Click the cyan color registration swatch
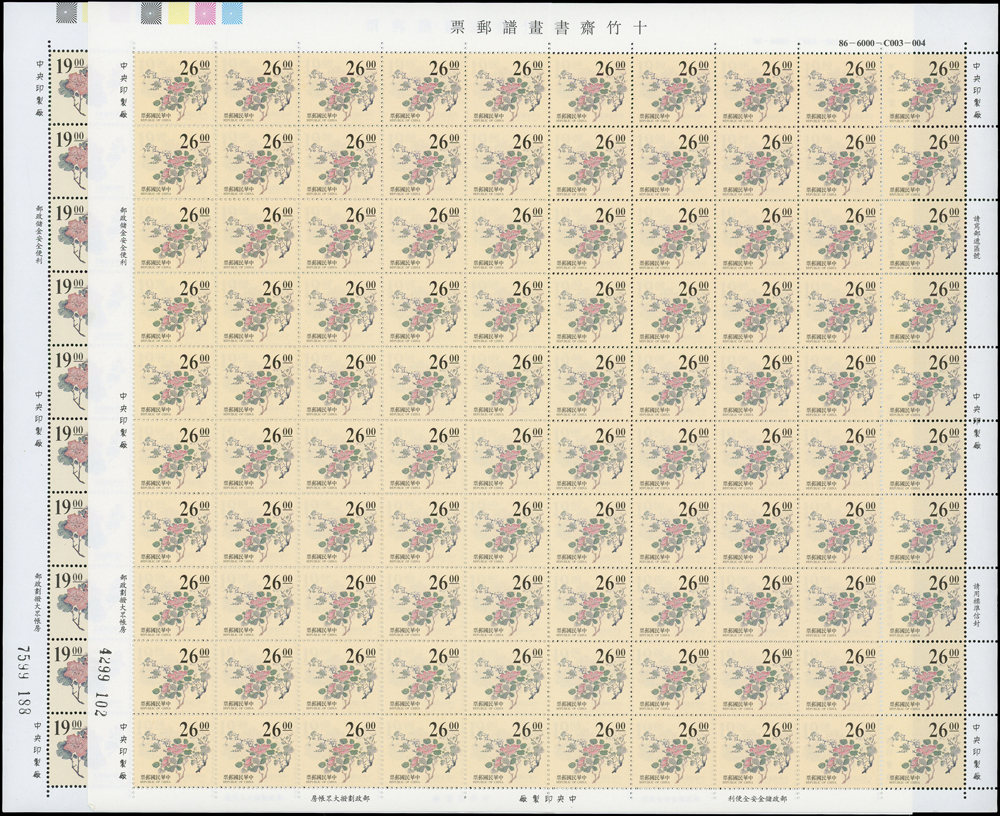The width and height of the screenshot is (1000, 816). click(232, 12)
